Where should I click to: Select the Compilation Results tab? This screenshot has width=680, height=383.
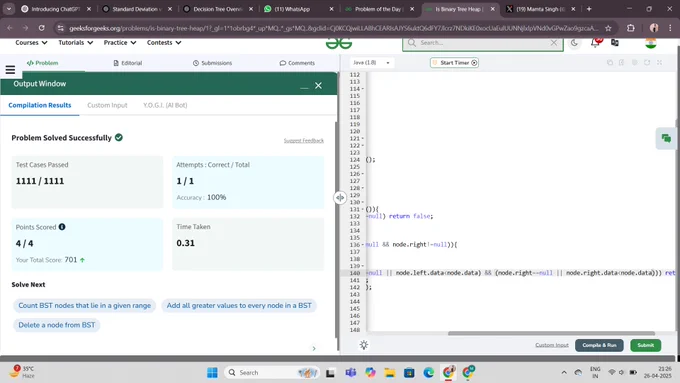pos(39,105)
